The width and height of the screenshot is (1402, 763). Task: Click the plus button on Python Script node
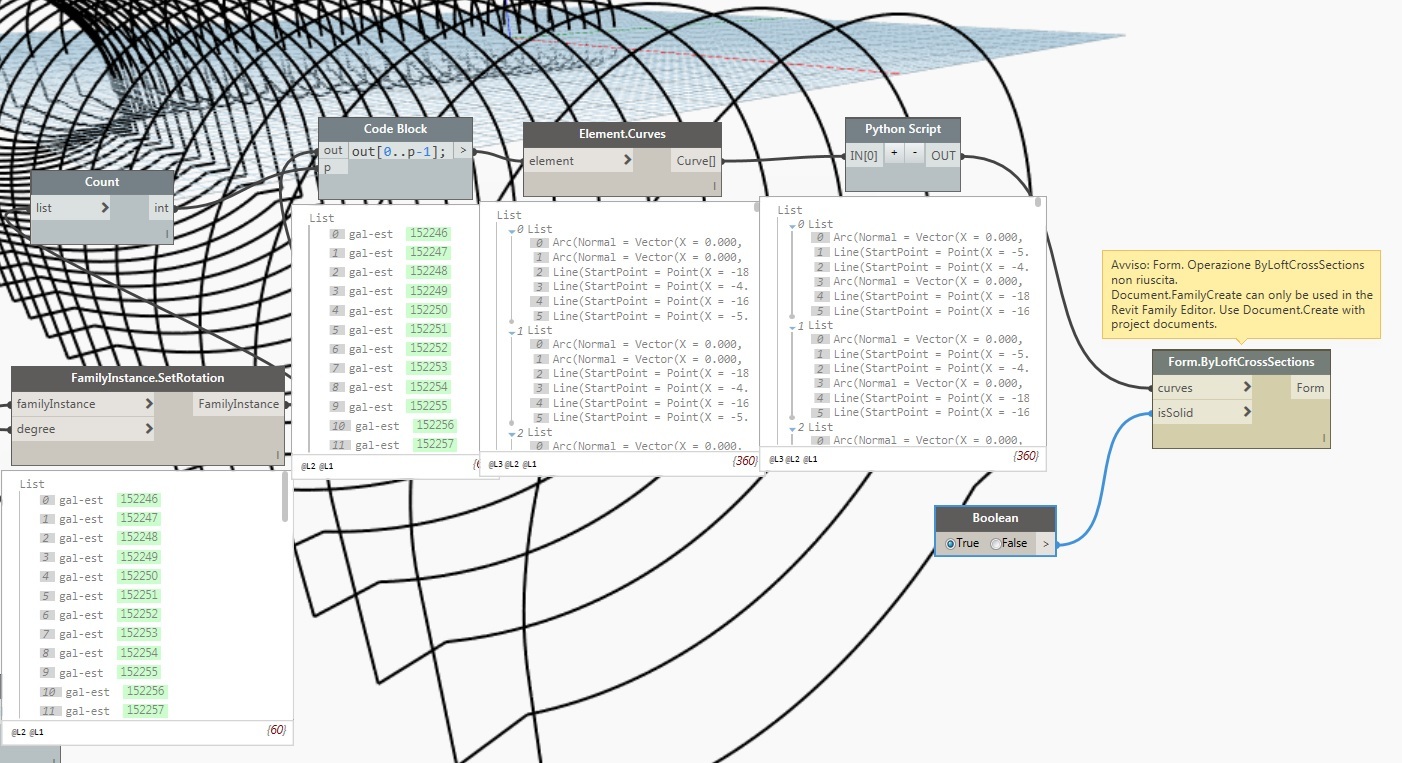895,154
